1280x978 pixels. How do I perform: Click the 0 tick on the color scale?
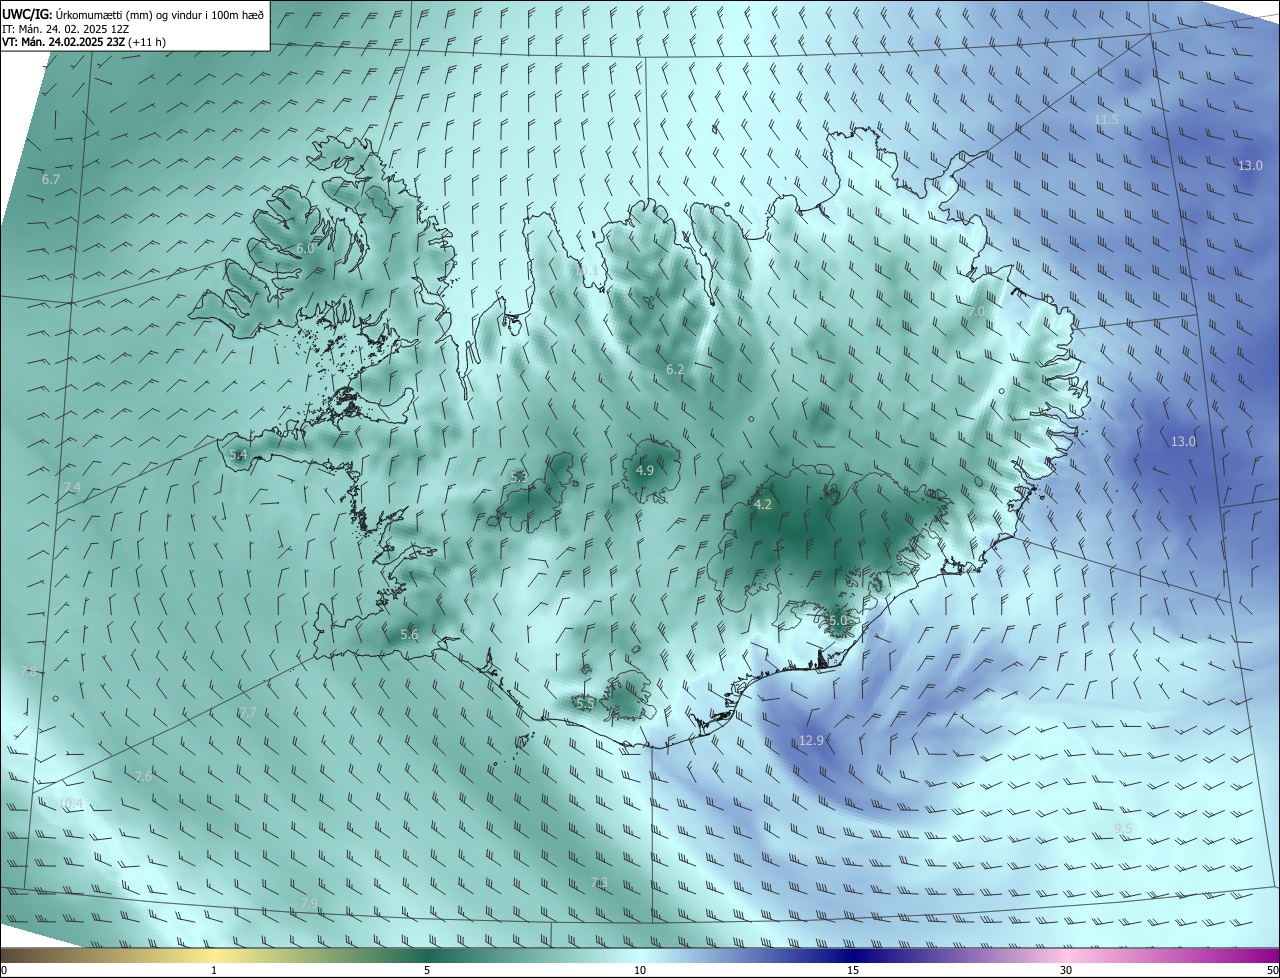[x=4, y=970]
